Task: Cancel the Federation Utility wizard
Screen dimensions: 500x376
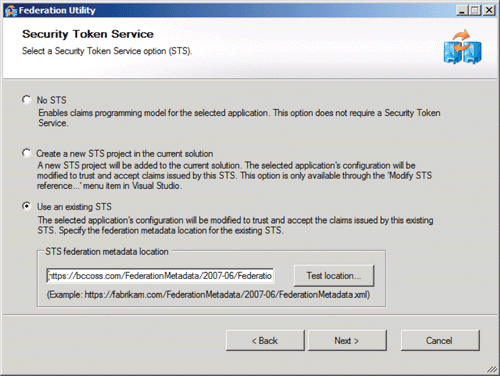Action: click(440, 341)
